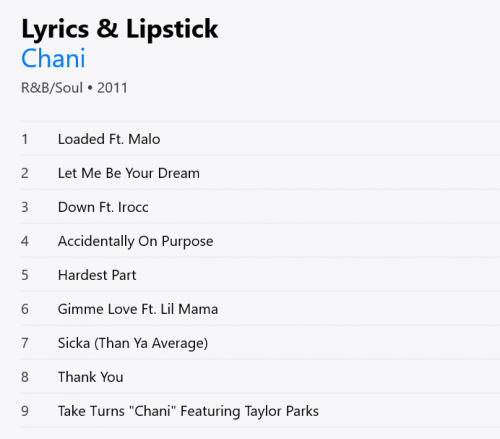Click track number 9
Screen dimensions: 500x439
[x=25, y=411]
